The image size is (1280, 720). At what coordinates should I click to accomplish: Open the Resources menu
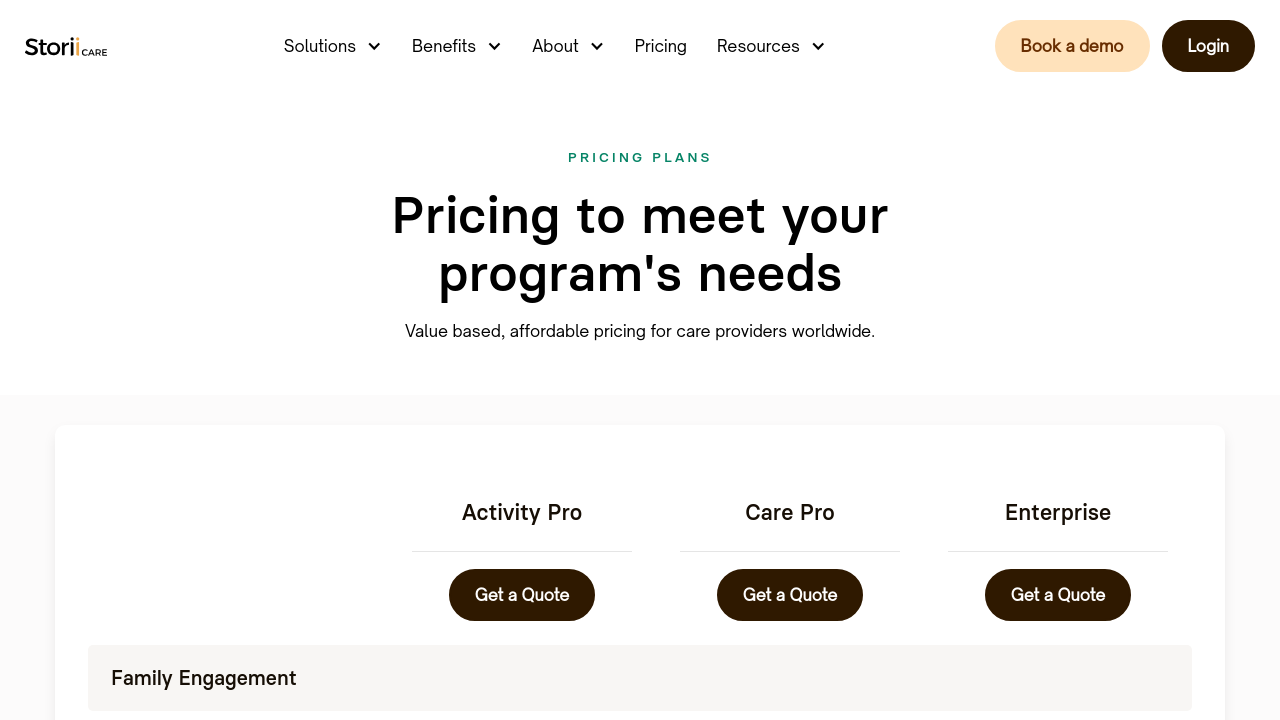tap(758, 46)
